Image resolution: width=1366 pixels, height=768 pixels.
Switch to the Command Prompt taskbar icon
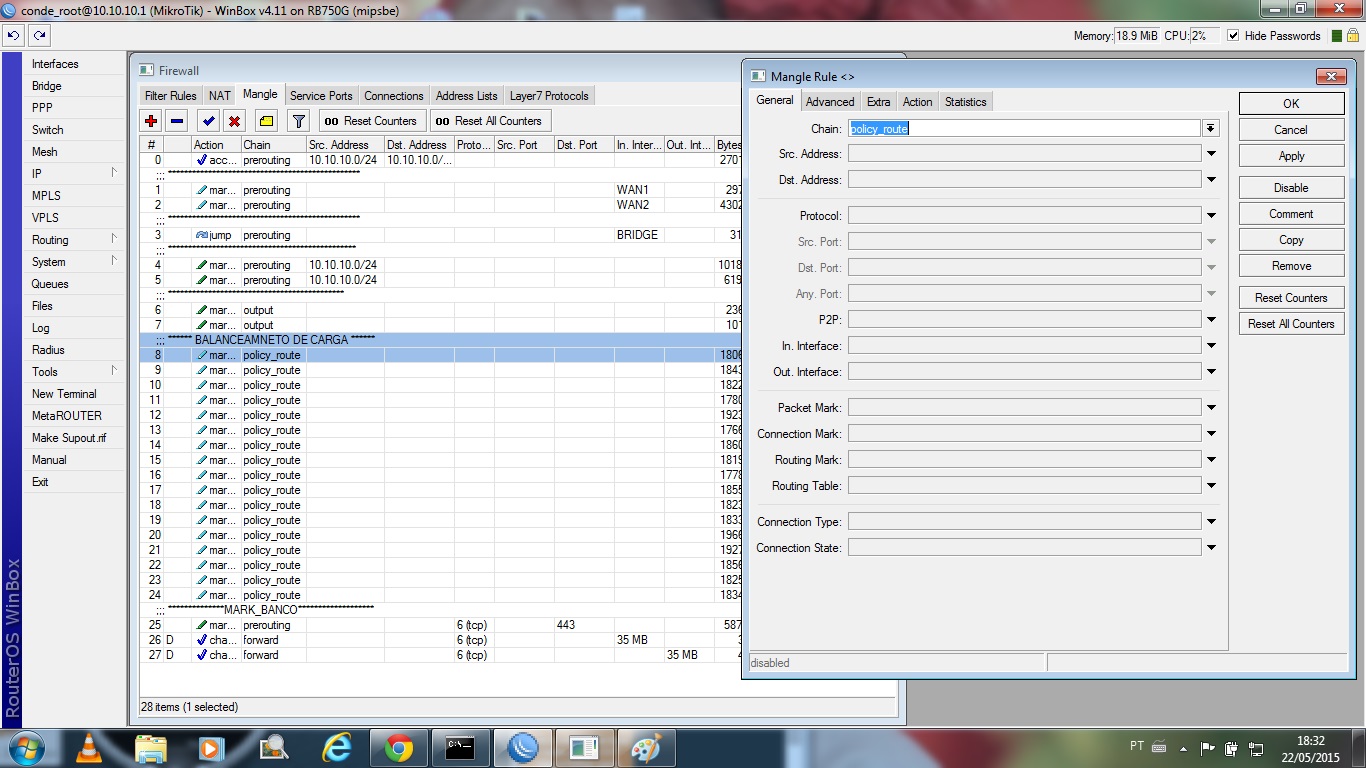point(461,748)
